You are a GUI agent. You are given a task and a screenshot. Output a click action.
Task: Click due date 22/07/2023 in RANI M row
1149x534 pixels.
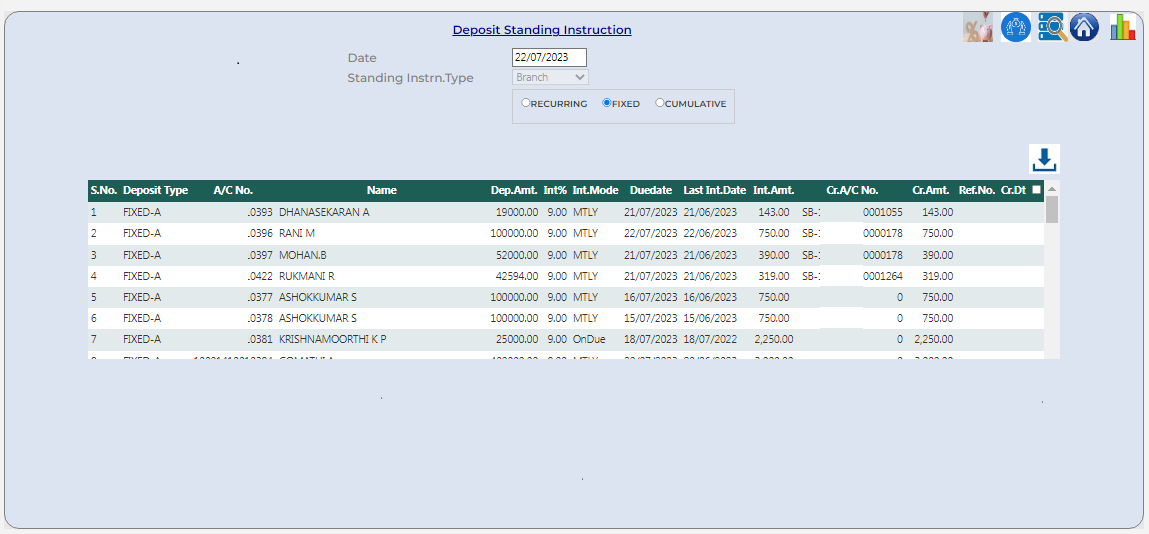pos(651,234)
